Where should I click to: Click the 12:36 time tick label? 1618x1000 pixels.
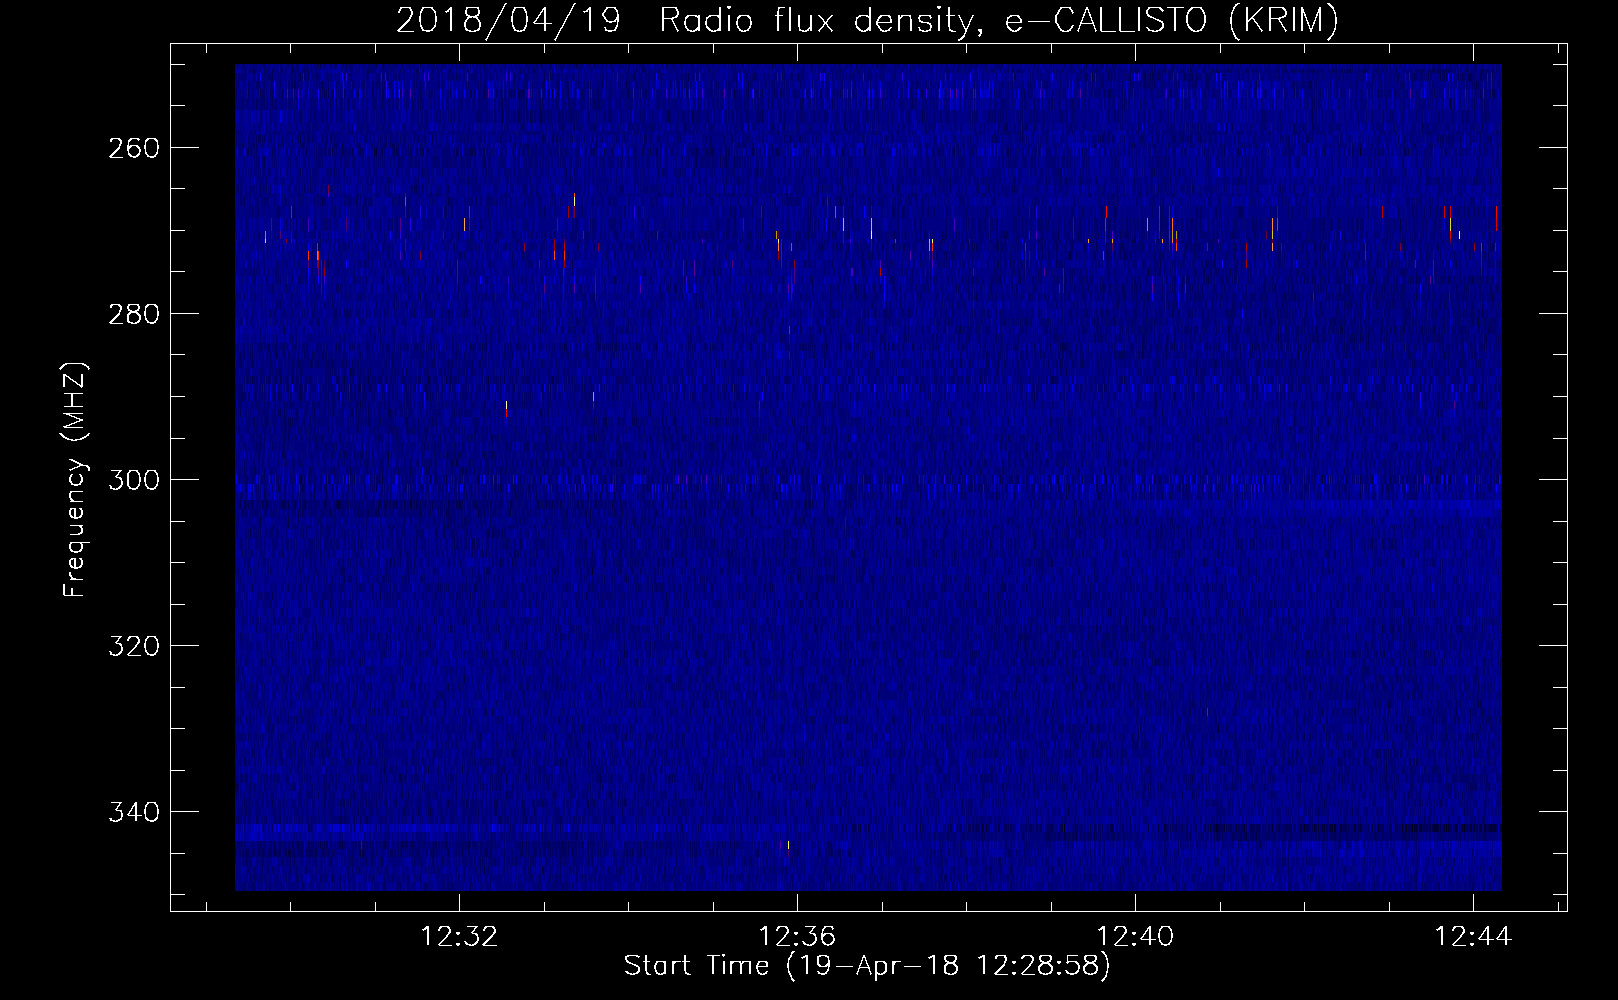(x=797, y=937)
